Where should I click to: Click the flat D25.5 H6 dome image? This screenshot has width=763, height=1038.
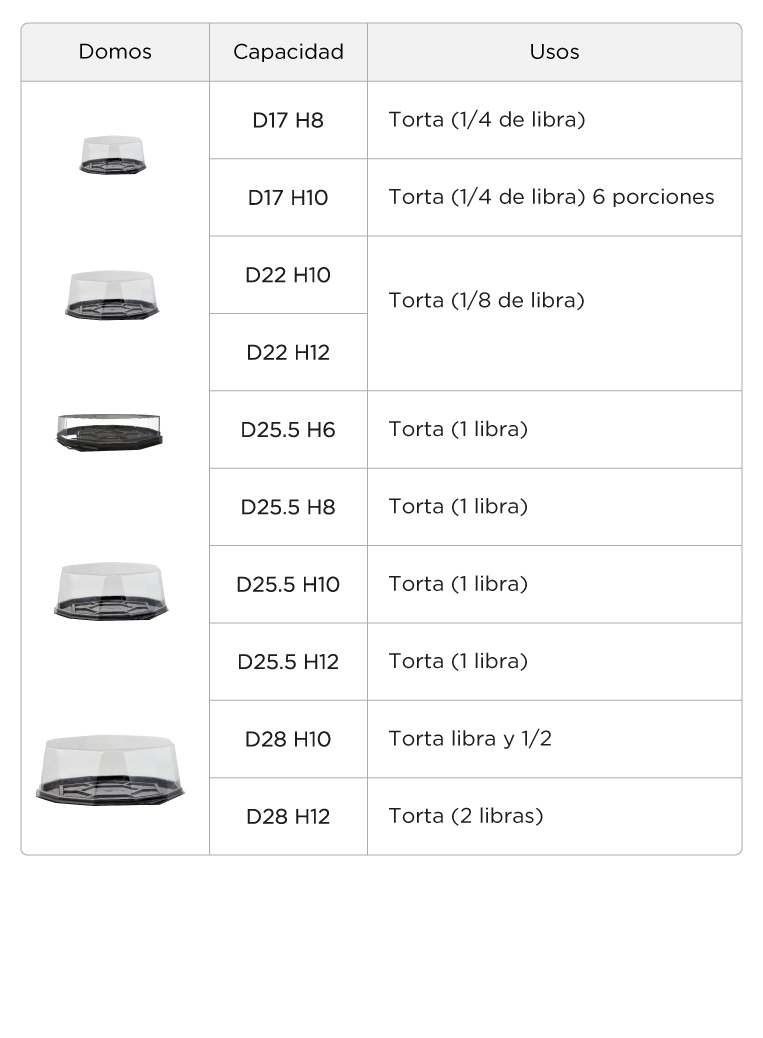(x=110, y=432)
